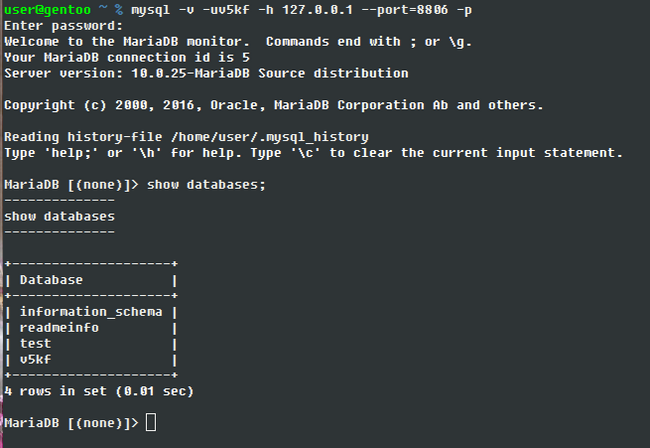The image size is (650, 448).
Task: Click the information_schema database row
Action: pyautogui.click(x=90, y=311)
